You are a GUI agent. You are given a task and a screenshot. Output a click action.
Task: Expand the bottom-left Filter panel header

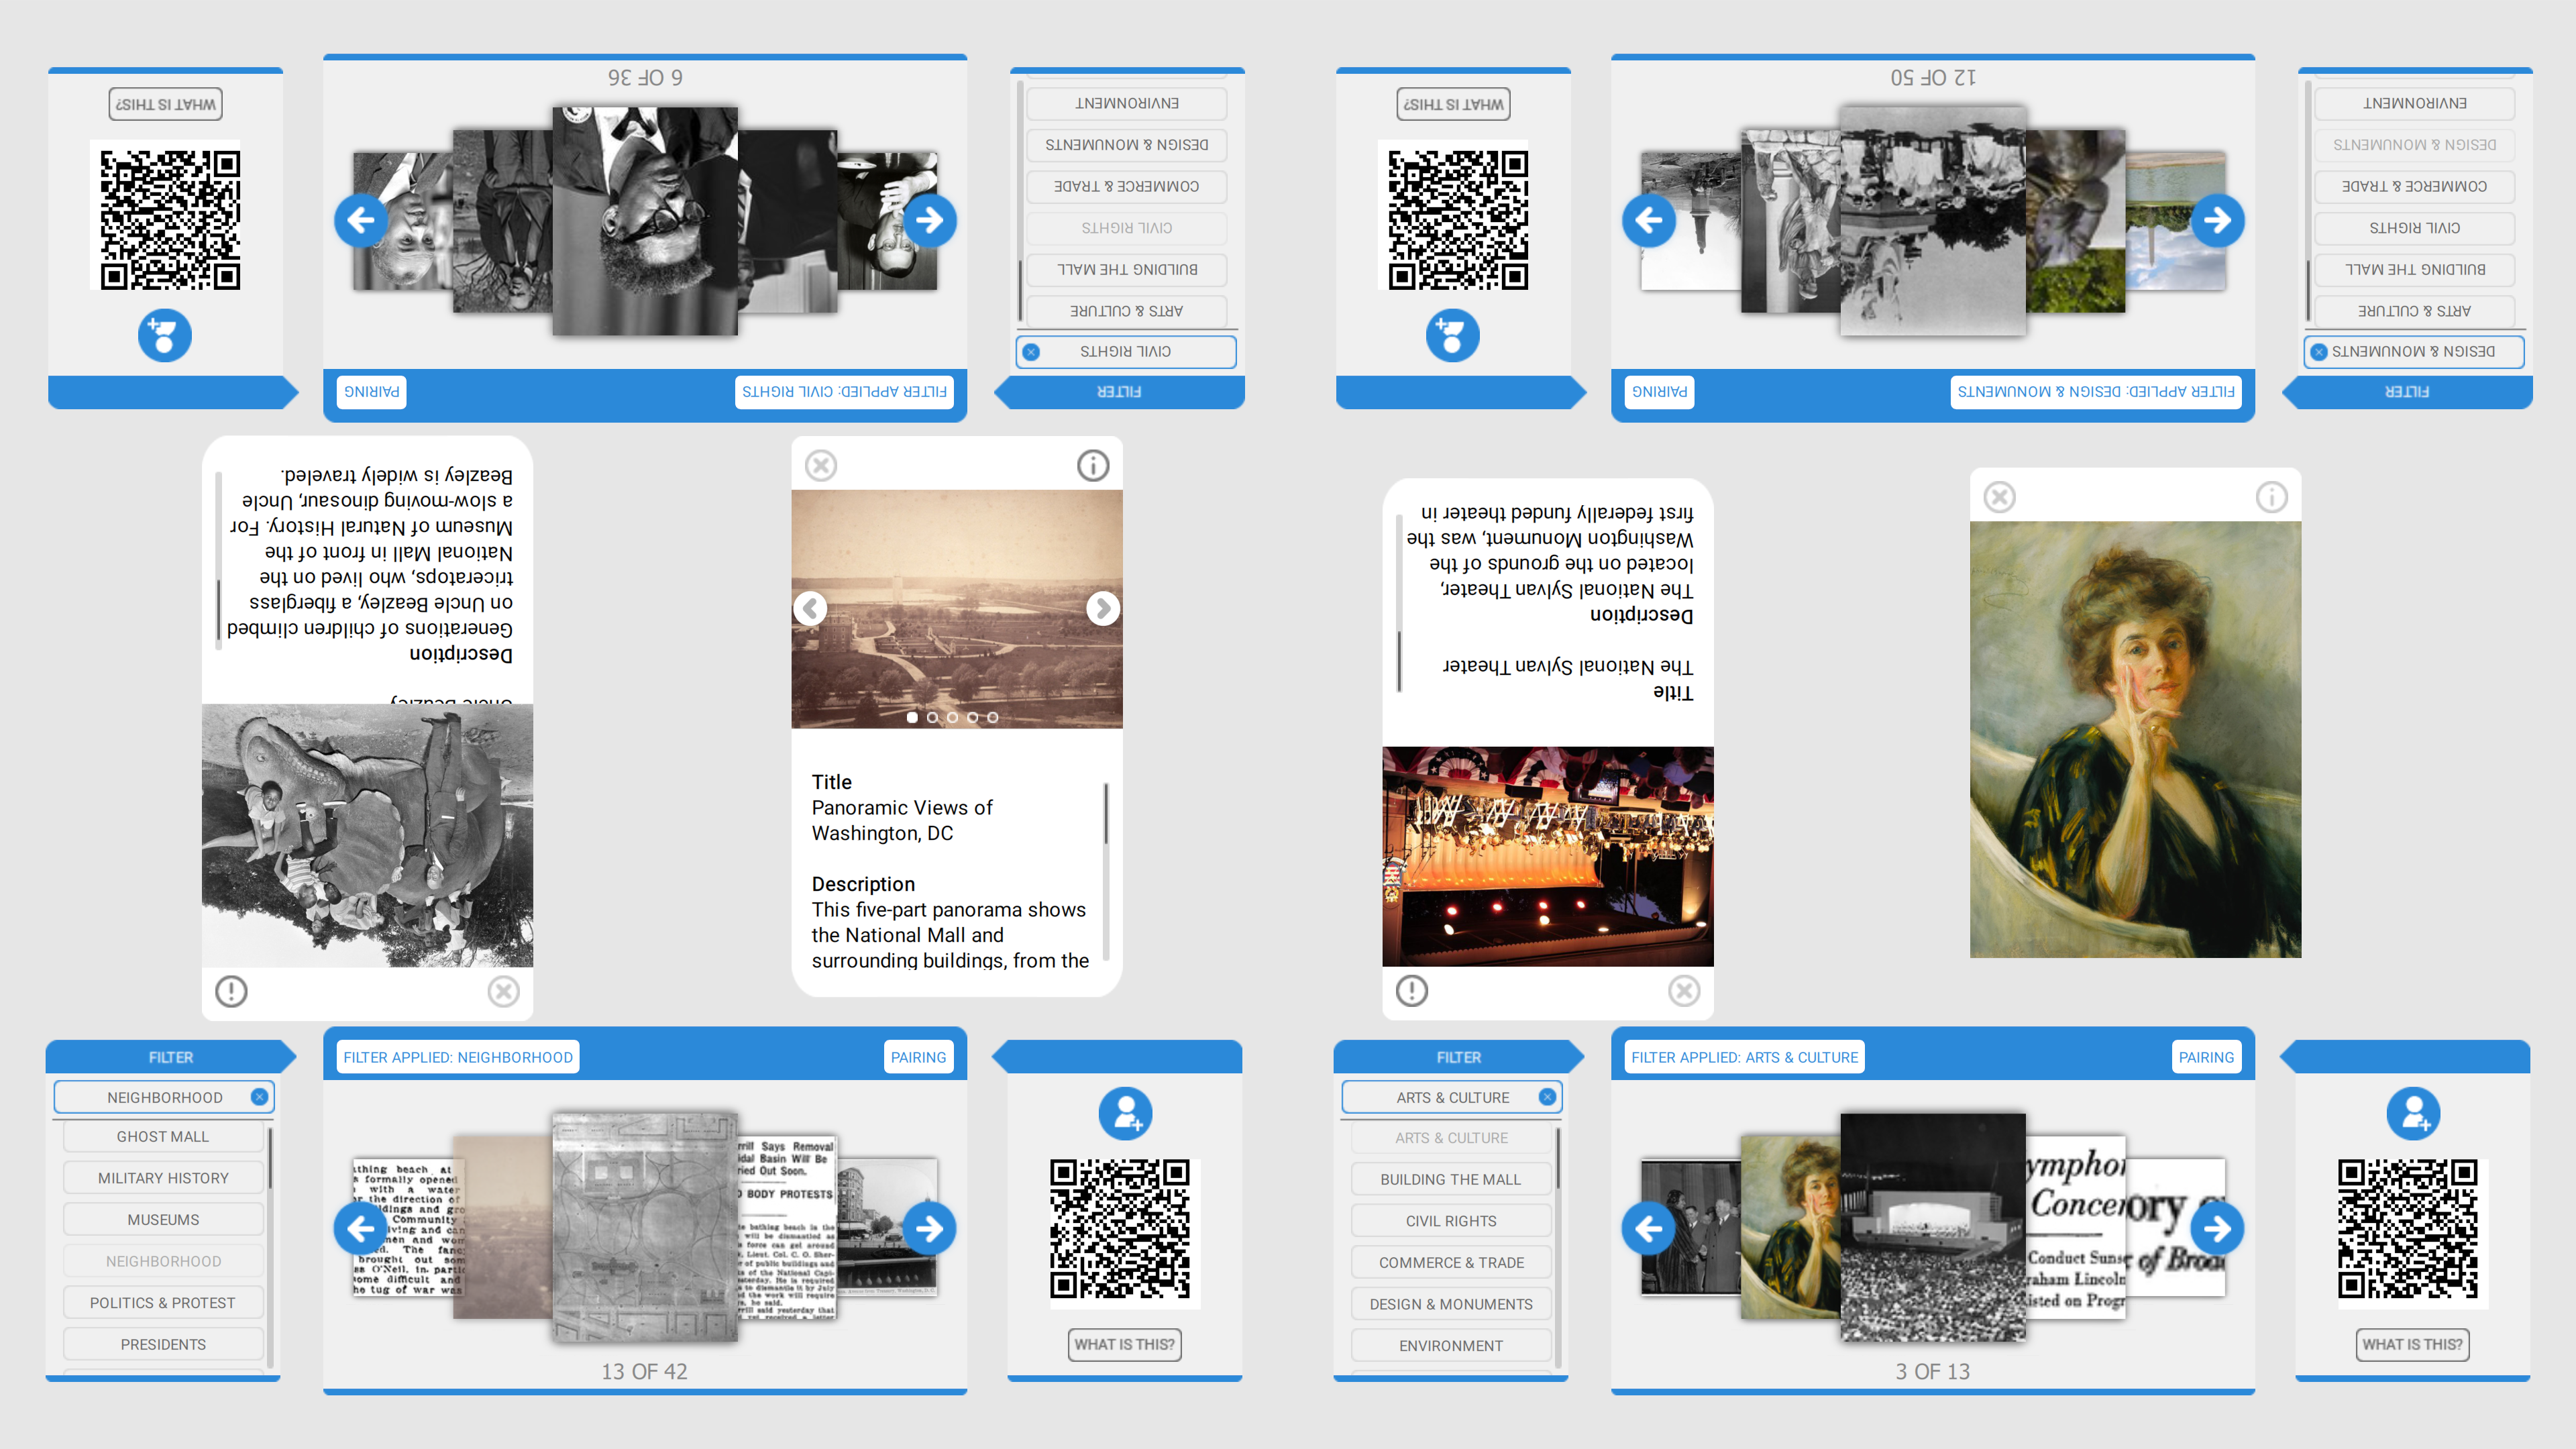coord(171,1057)
